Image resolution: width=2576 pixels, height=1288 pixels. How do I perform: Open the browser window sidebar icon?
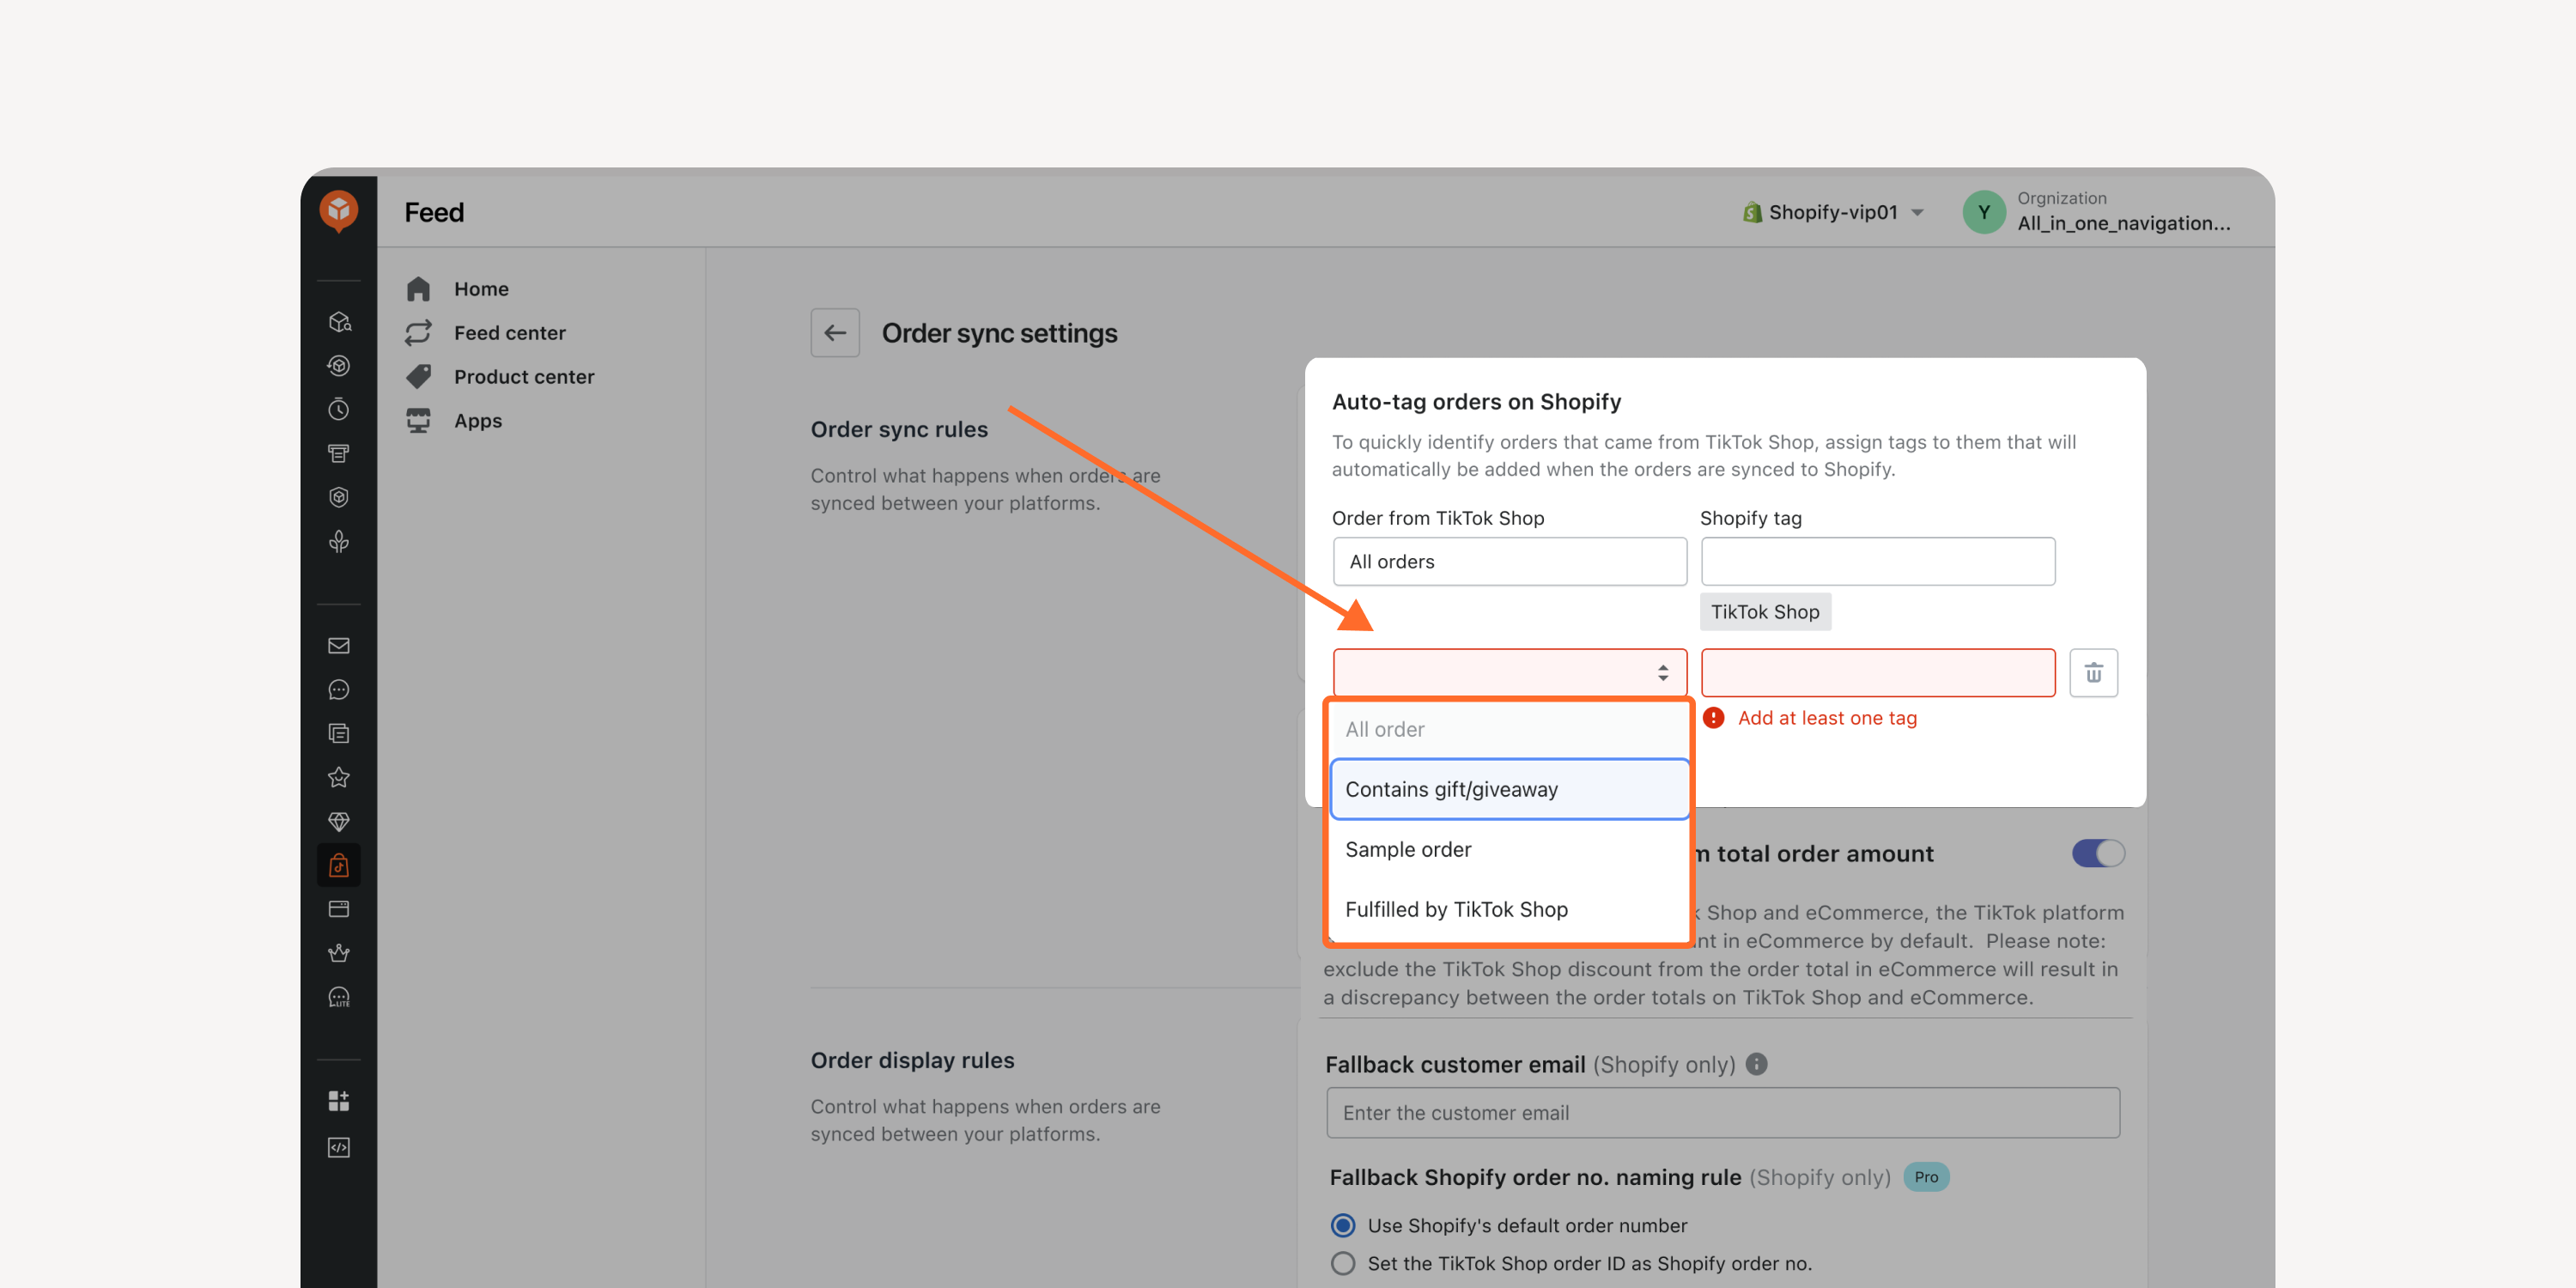(x=339, y=910)
